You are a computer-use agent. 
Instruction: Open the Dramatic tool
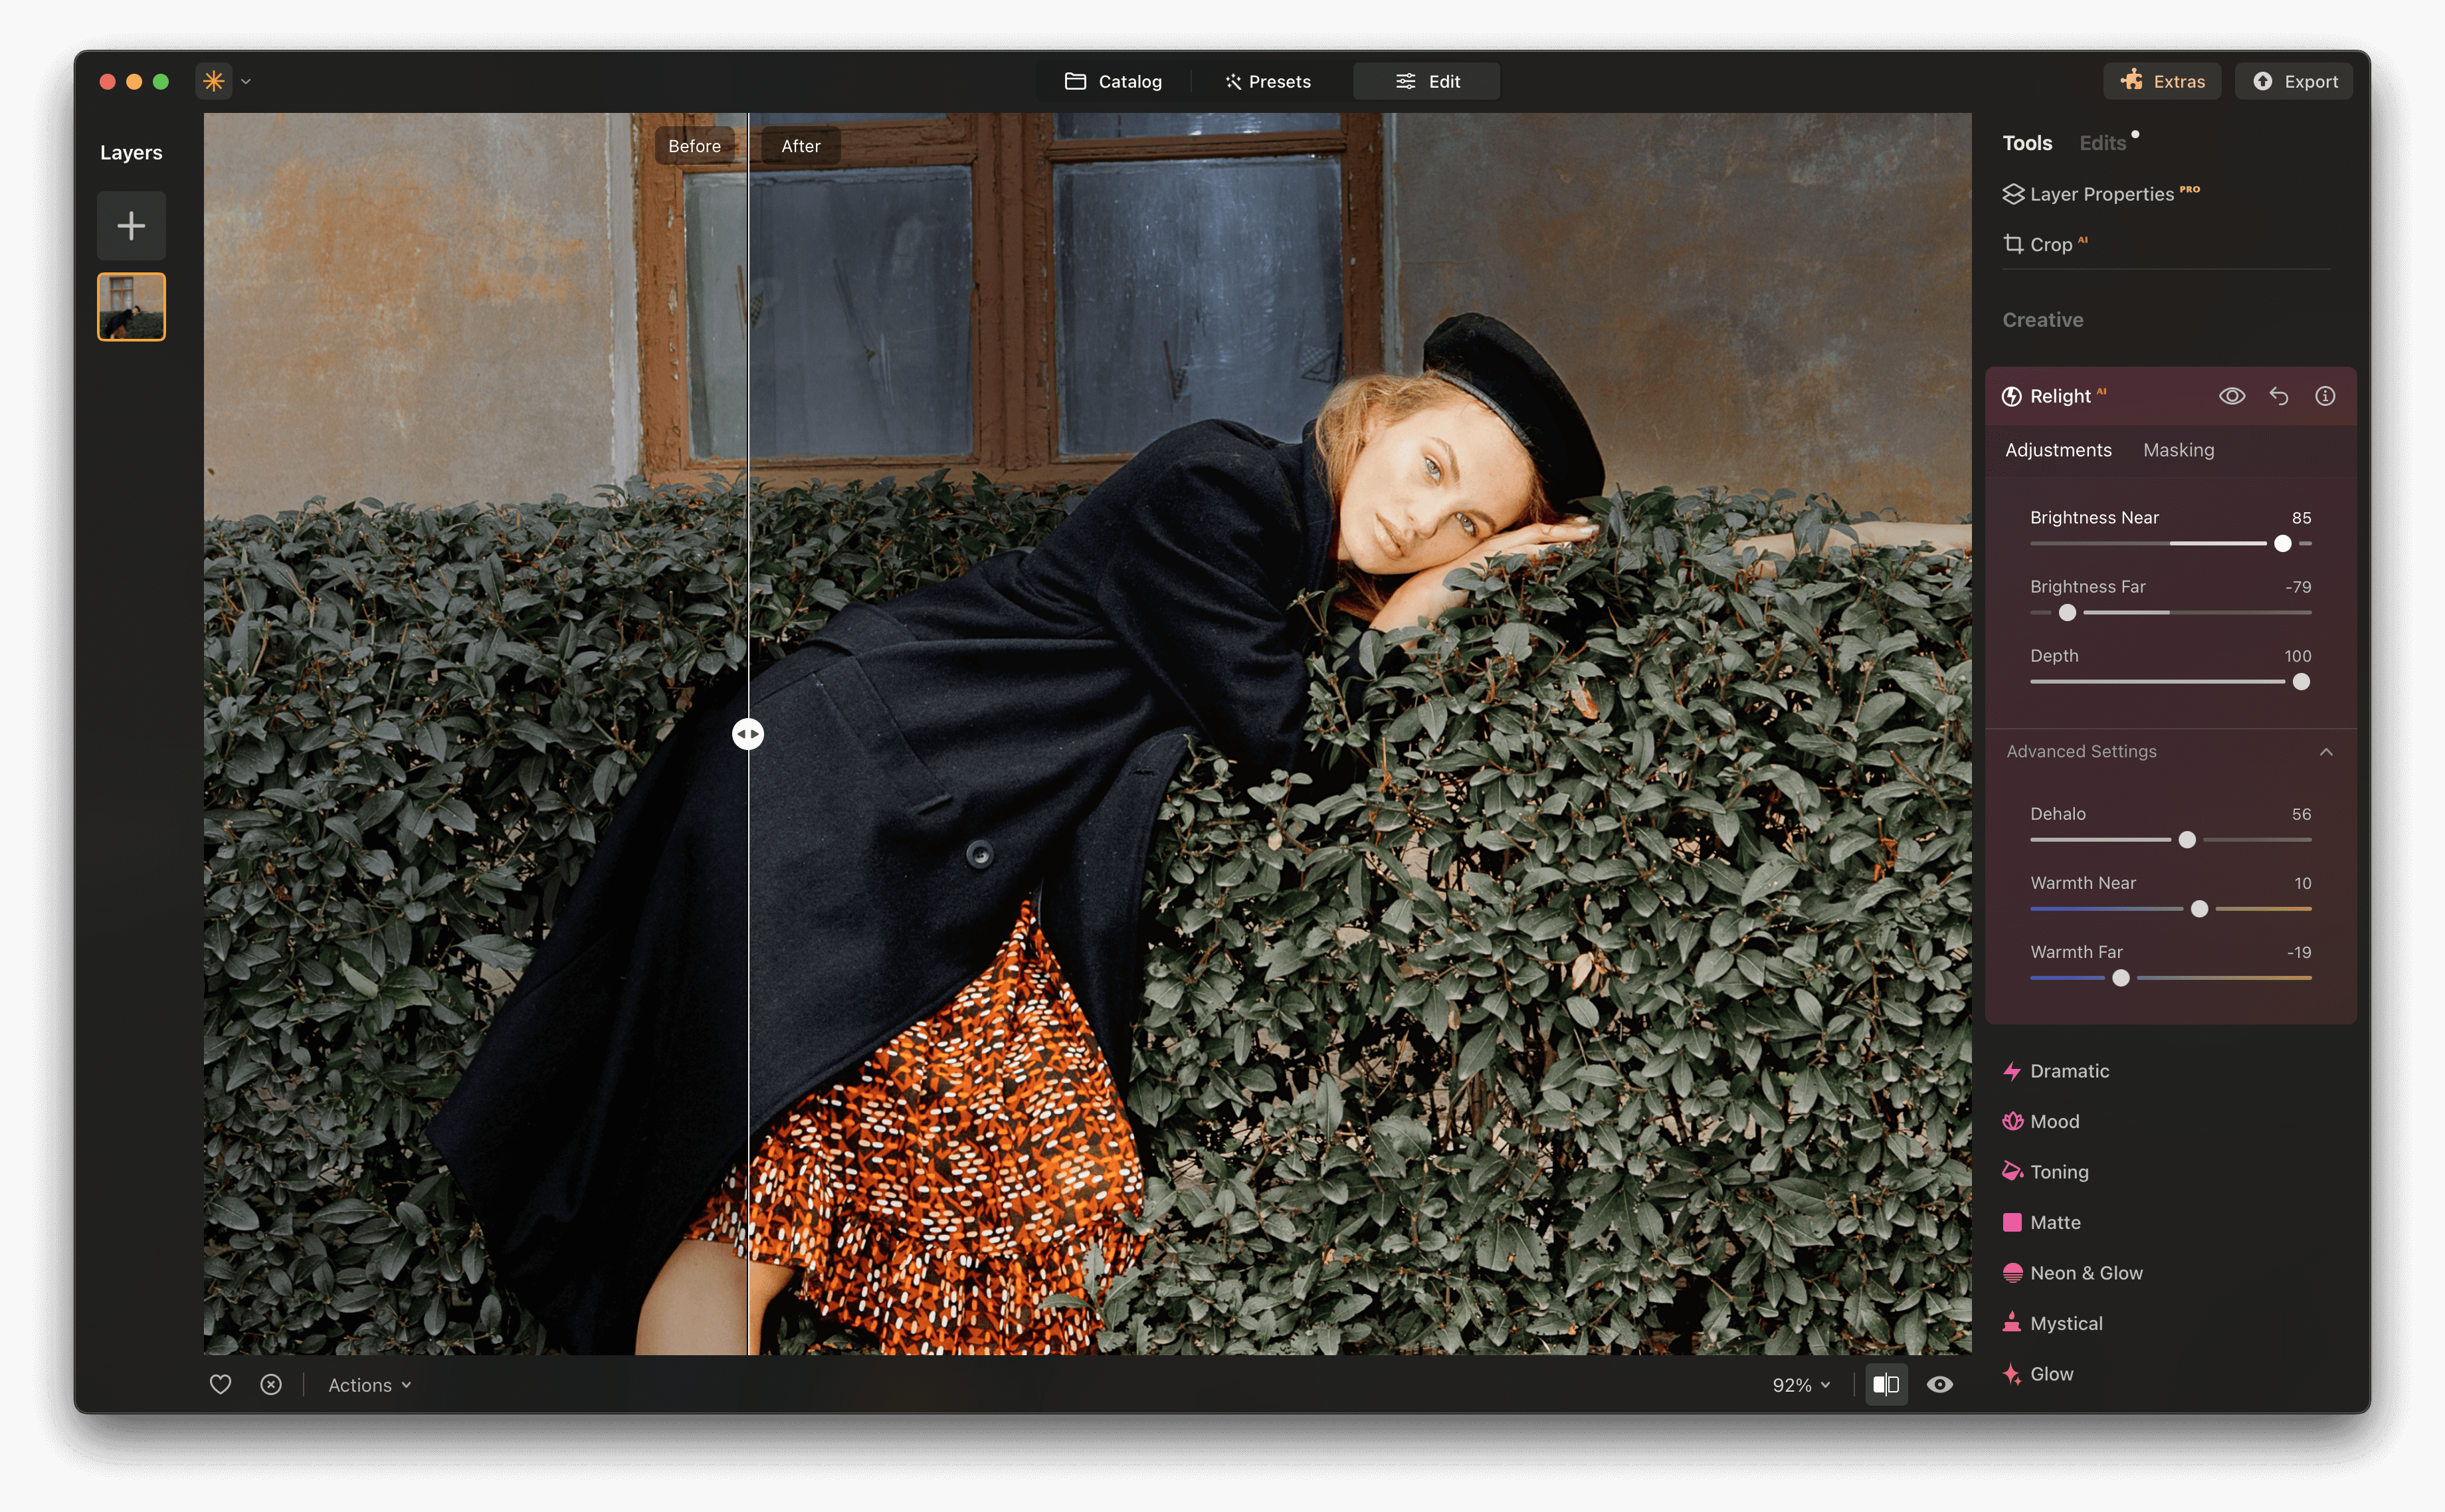[2070, 1070]
